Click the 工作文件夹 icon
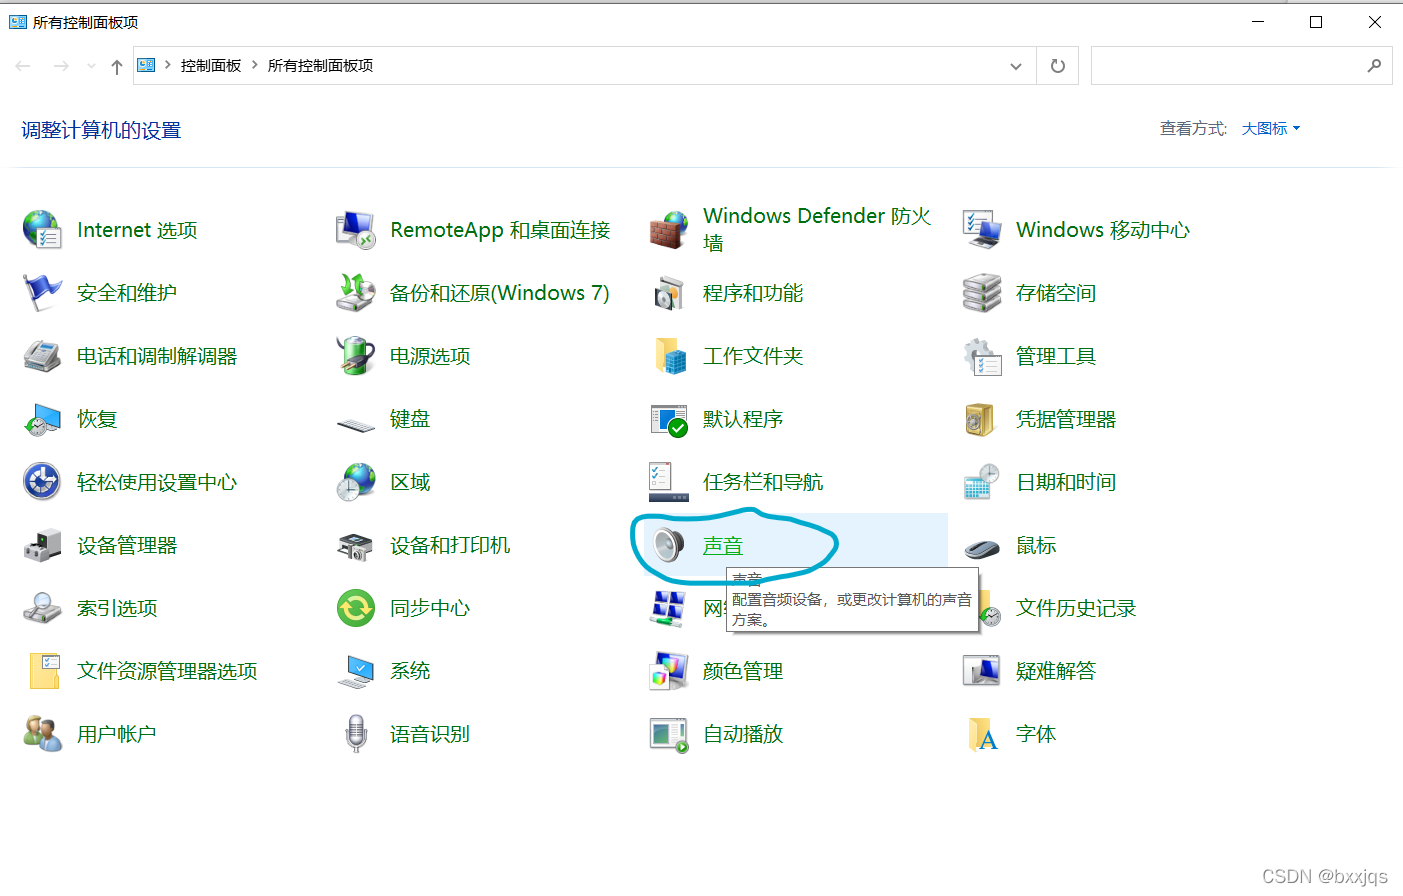 click(x=670, y=356)
